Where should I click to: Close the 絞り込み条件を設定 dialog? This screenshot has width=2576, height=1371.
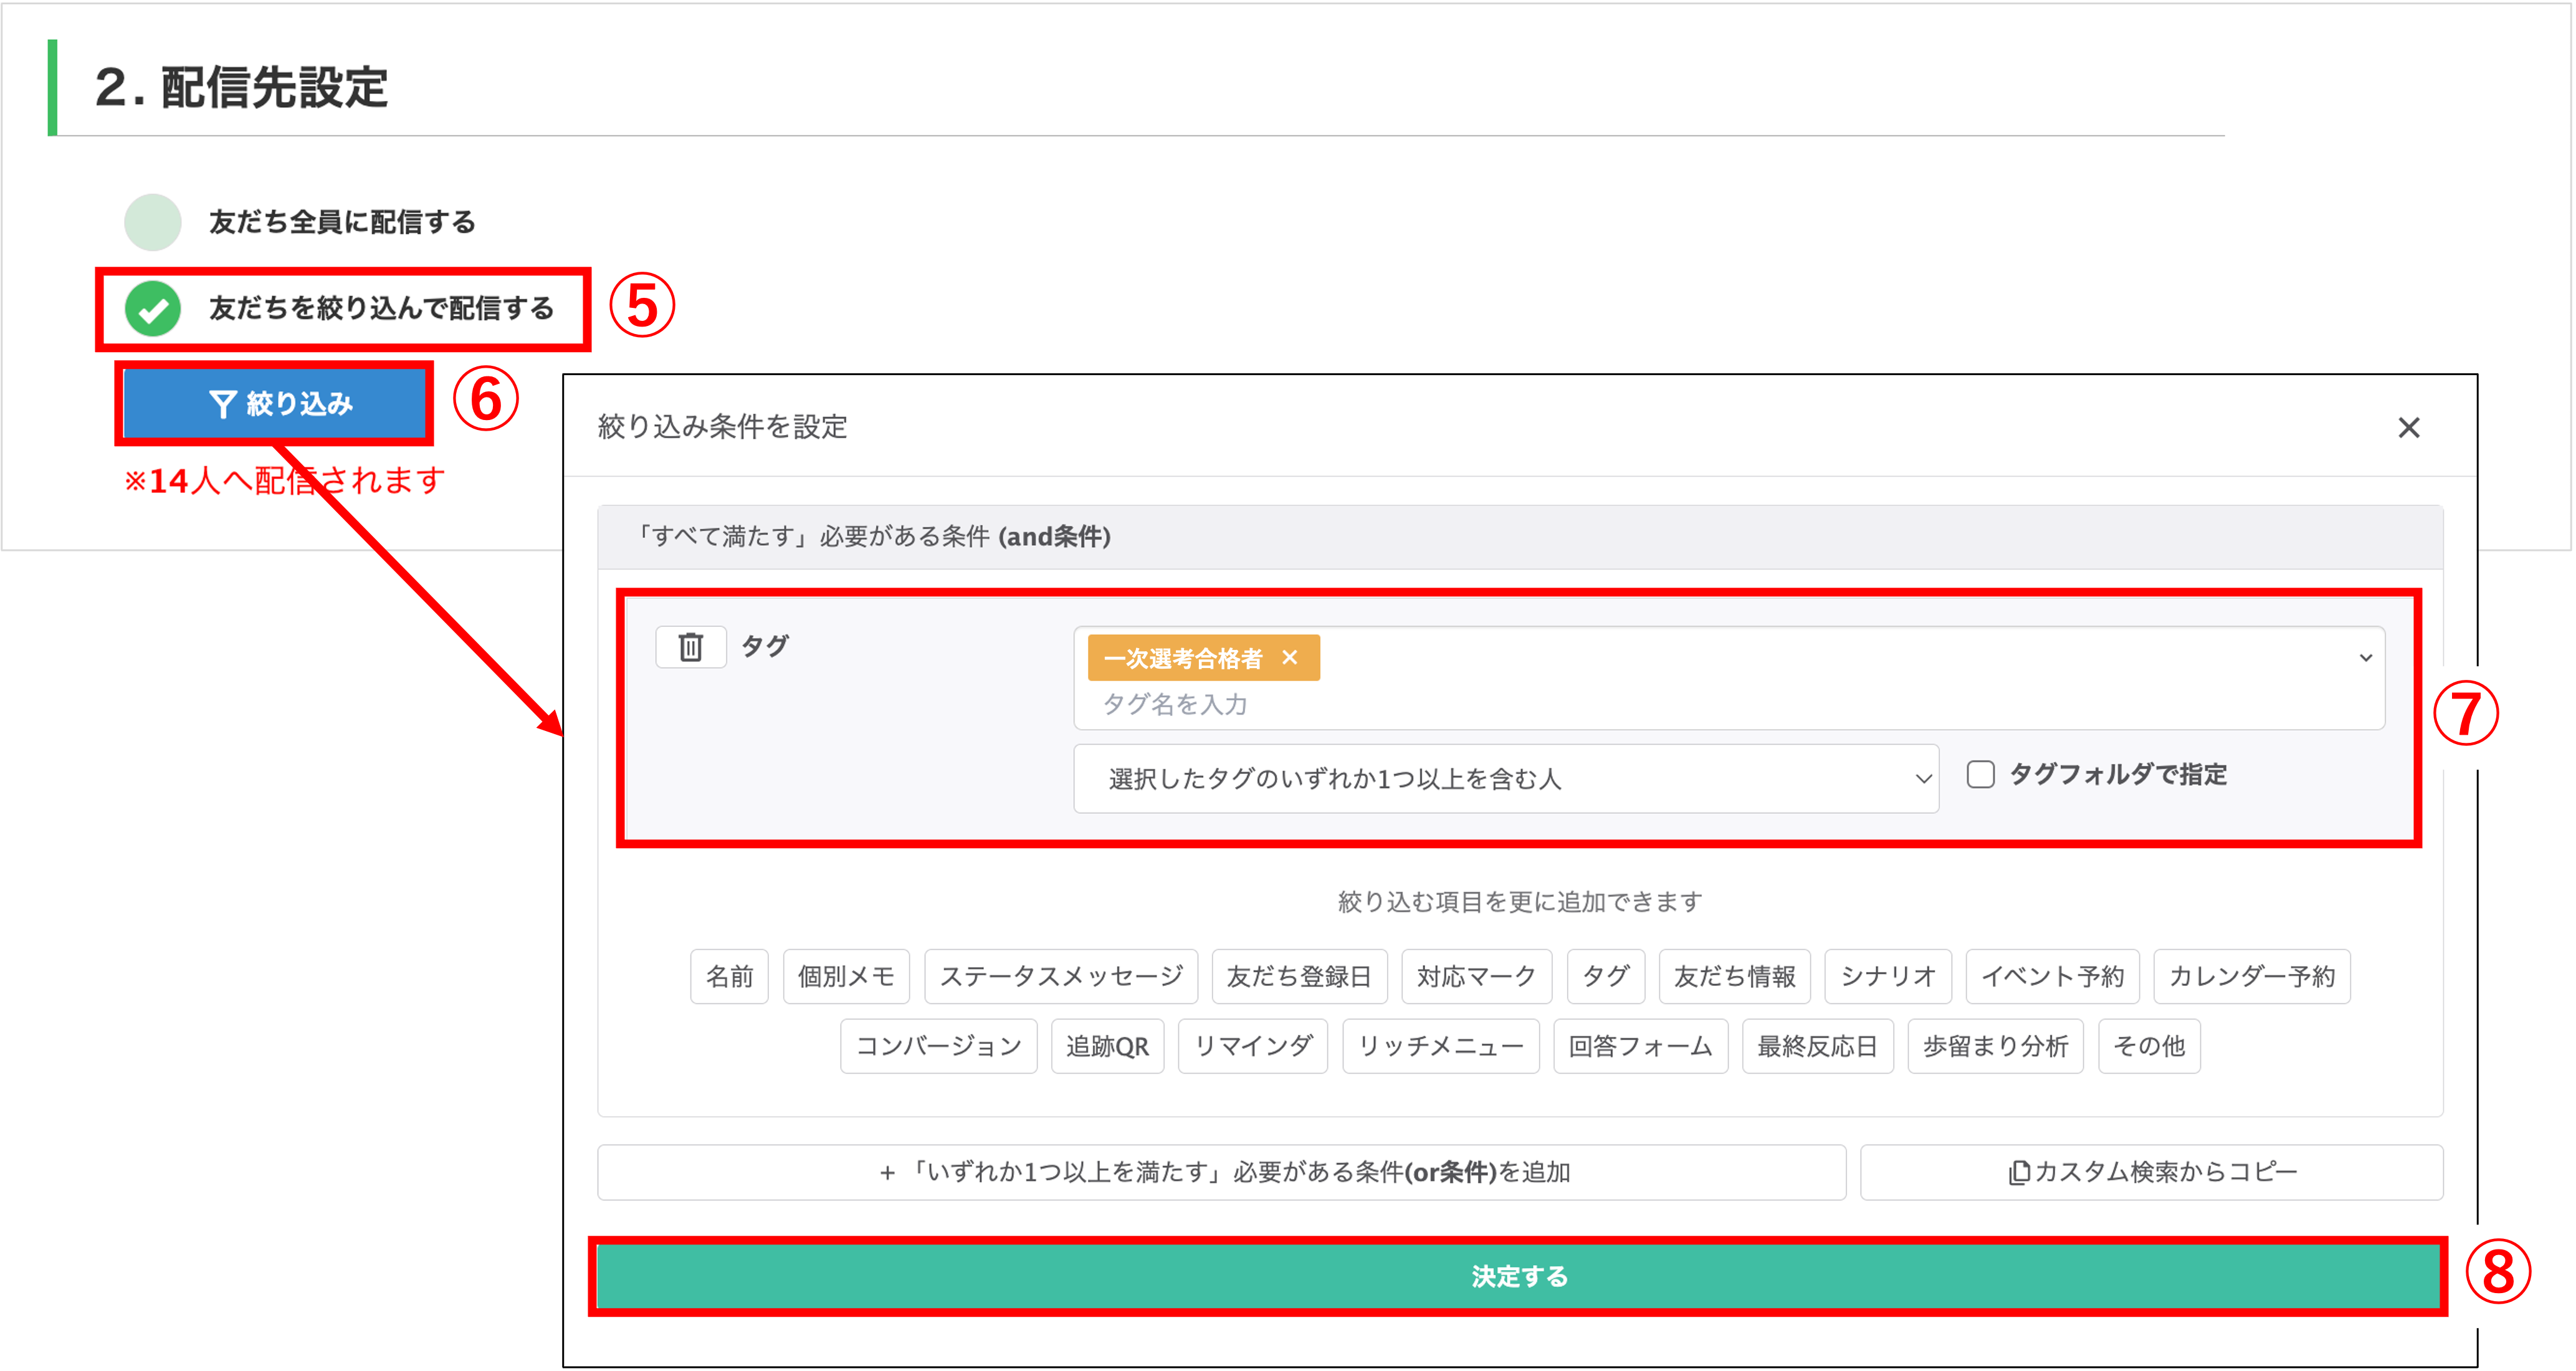2408,428
